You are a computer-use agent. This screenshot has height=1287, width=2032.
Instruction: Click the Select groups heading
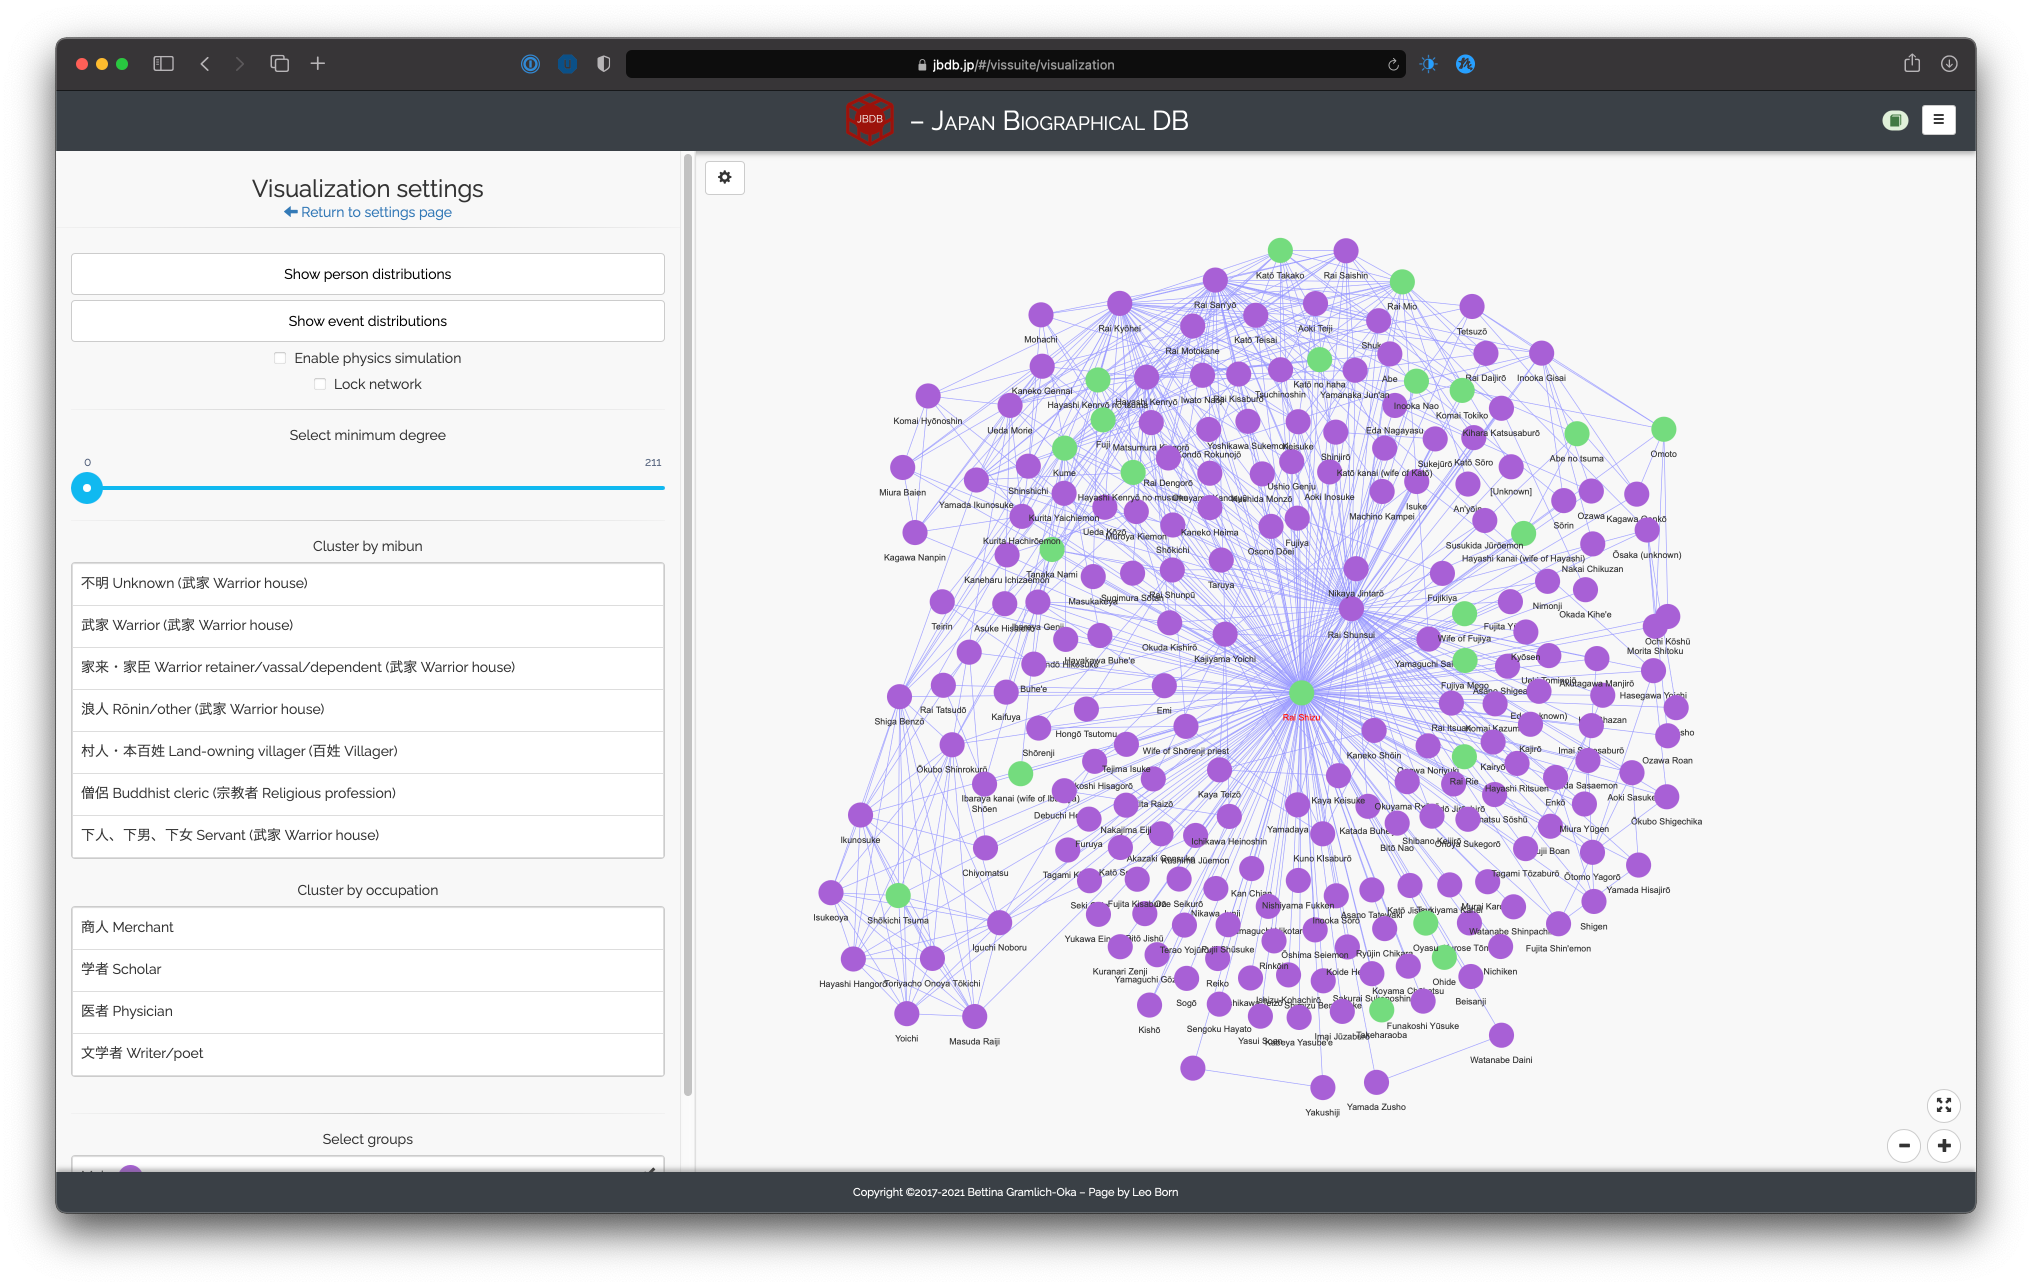pos(368,1139)
